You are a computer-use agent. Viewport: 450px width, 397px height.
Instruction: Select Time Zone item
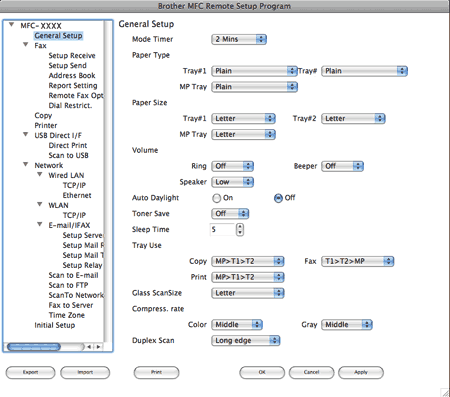coord(67,315)
